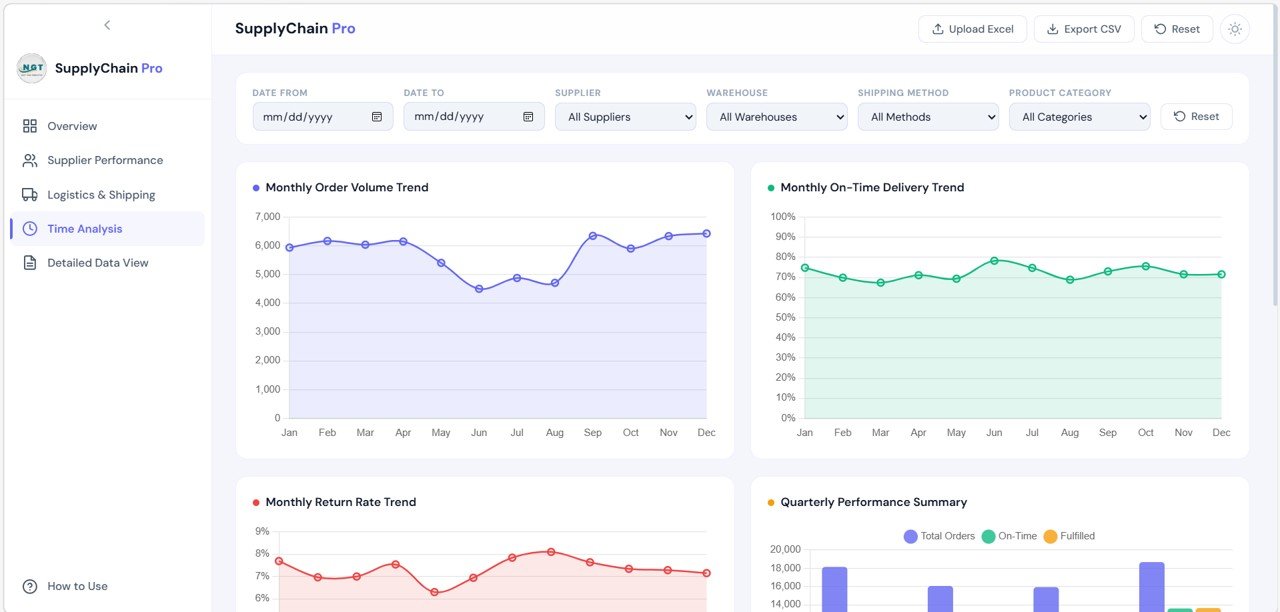Screen dimensions: 1280x612
Task: Open the All Suppliers dropdown
Action: click(x=625, y=117)
